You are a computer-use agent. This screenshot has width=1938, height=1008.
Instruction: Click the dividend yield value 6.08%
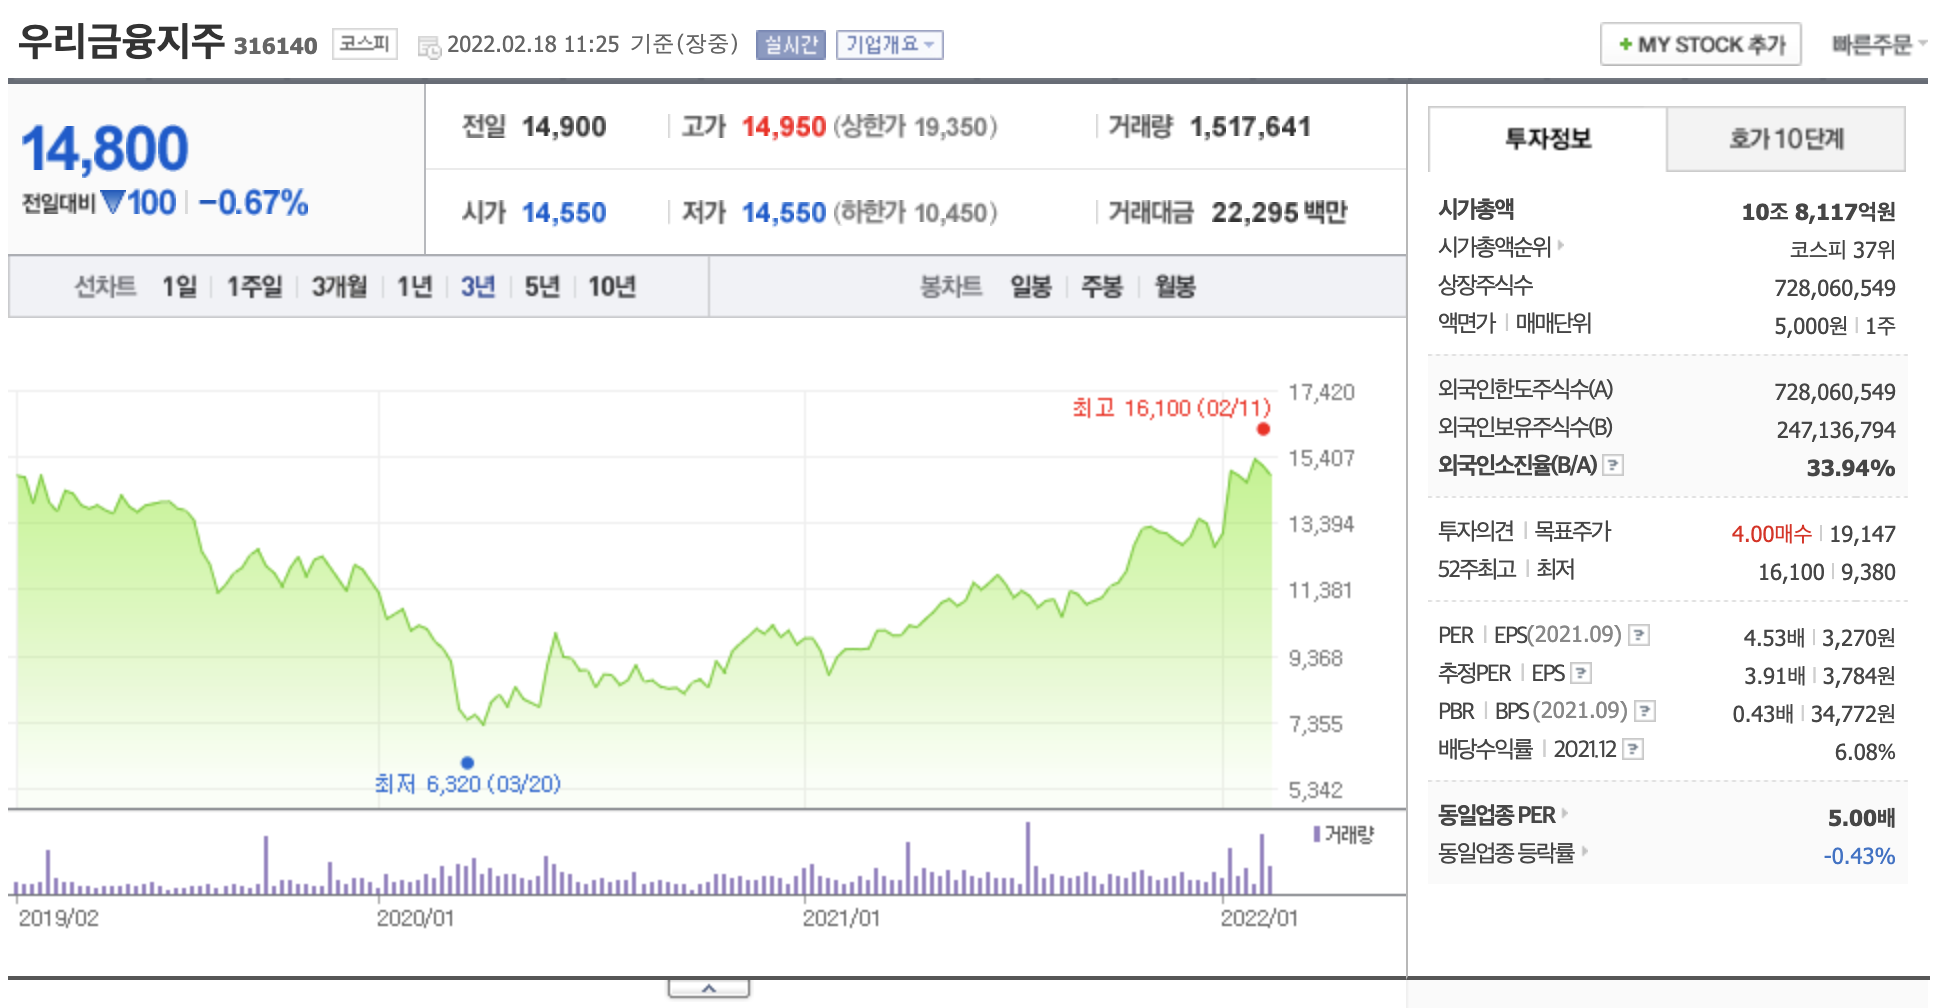pos(1864,752)
